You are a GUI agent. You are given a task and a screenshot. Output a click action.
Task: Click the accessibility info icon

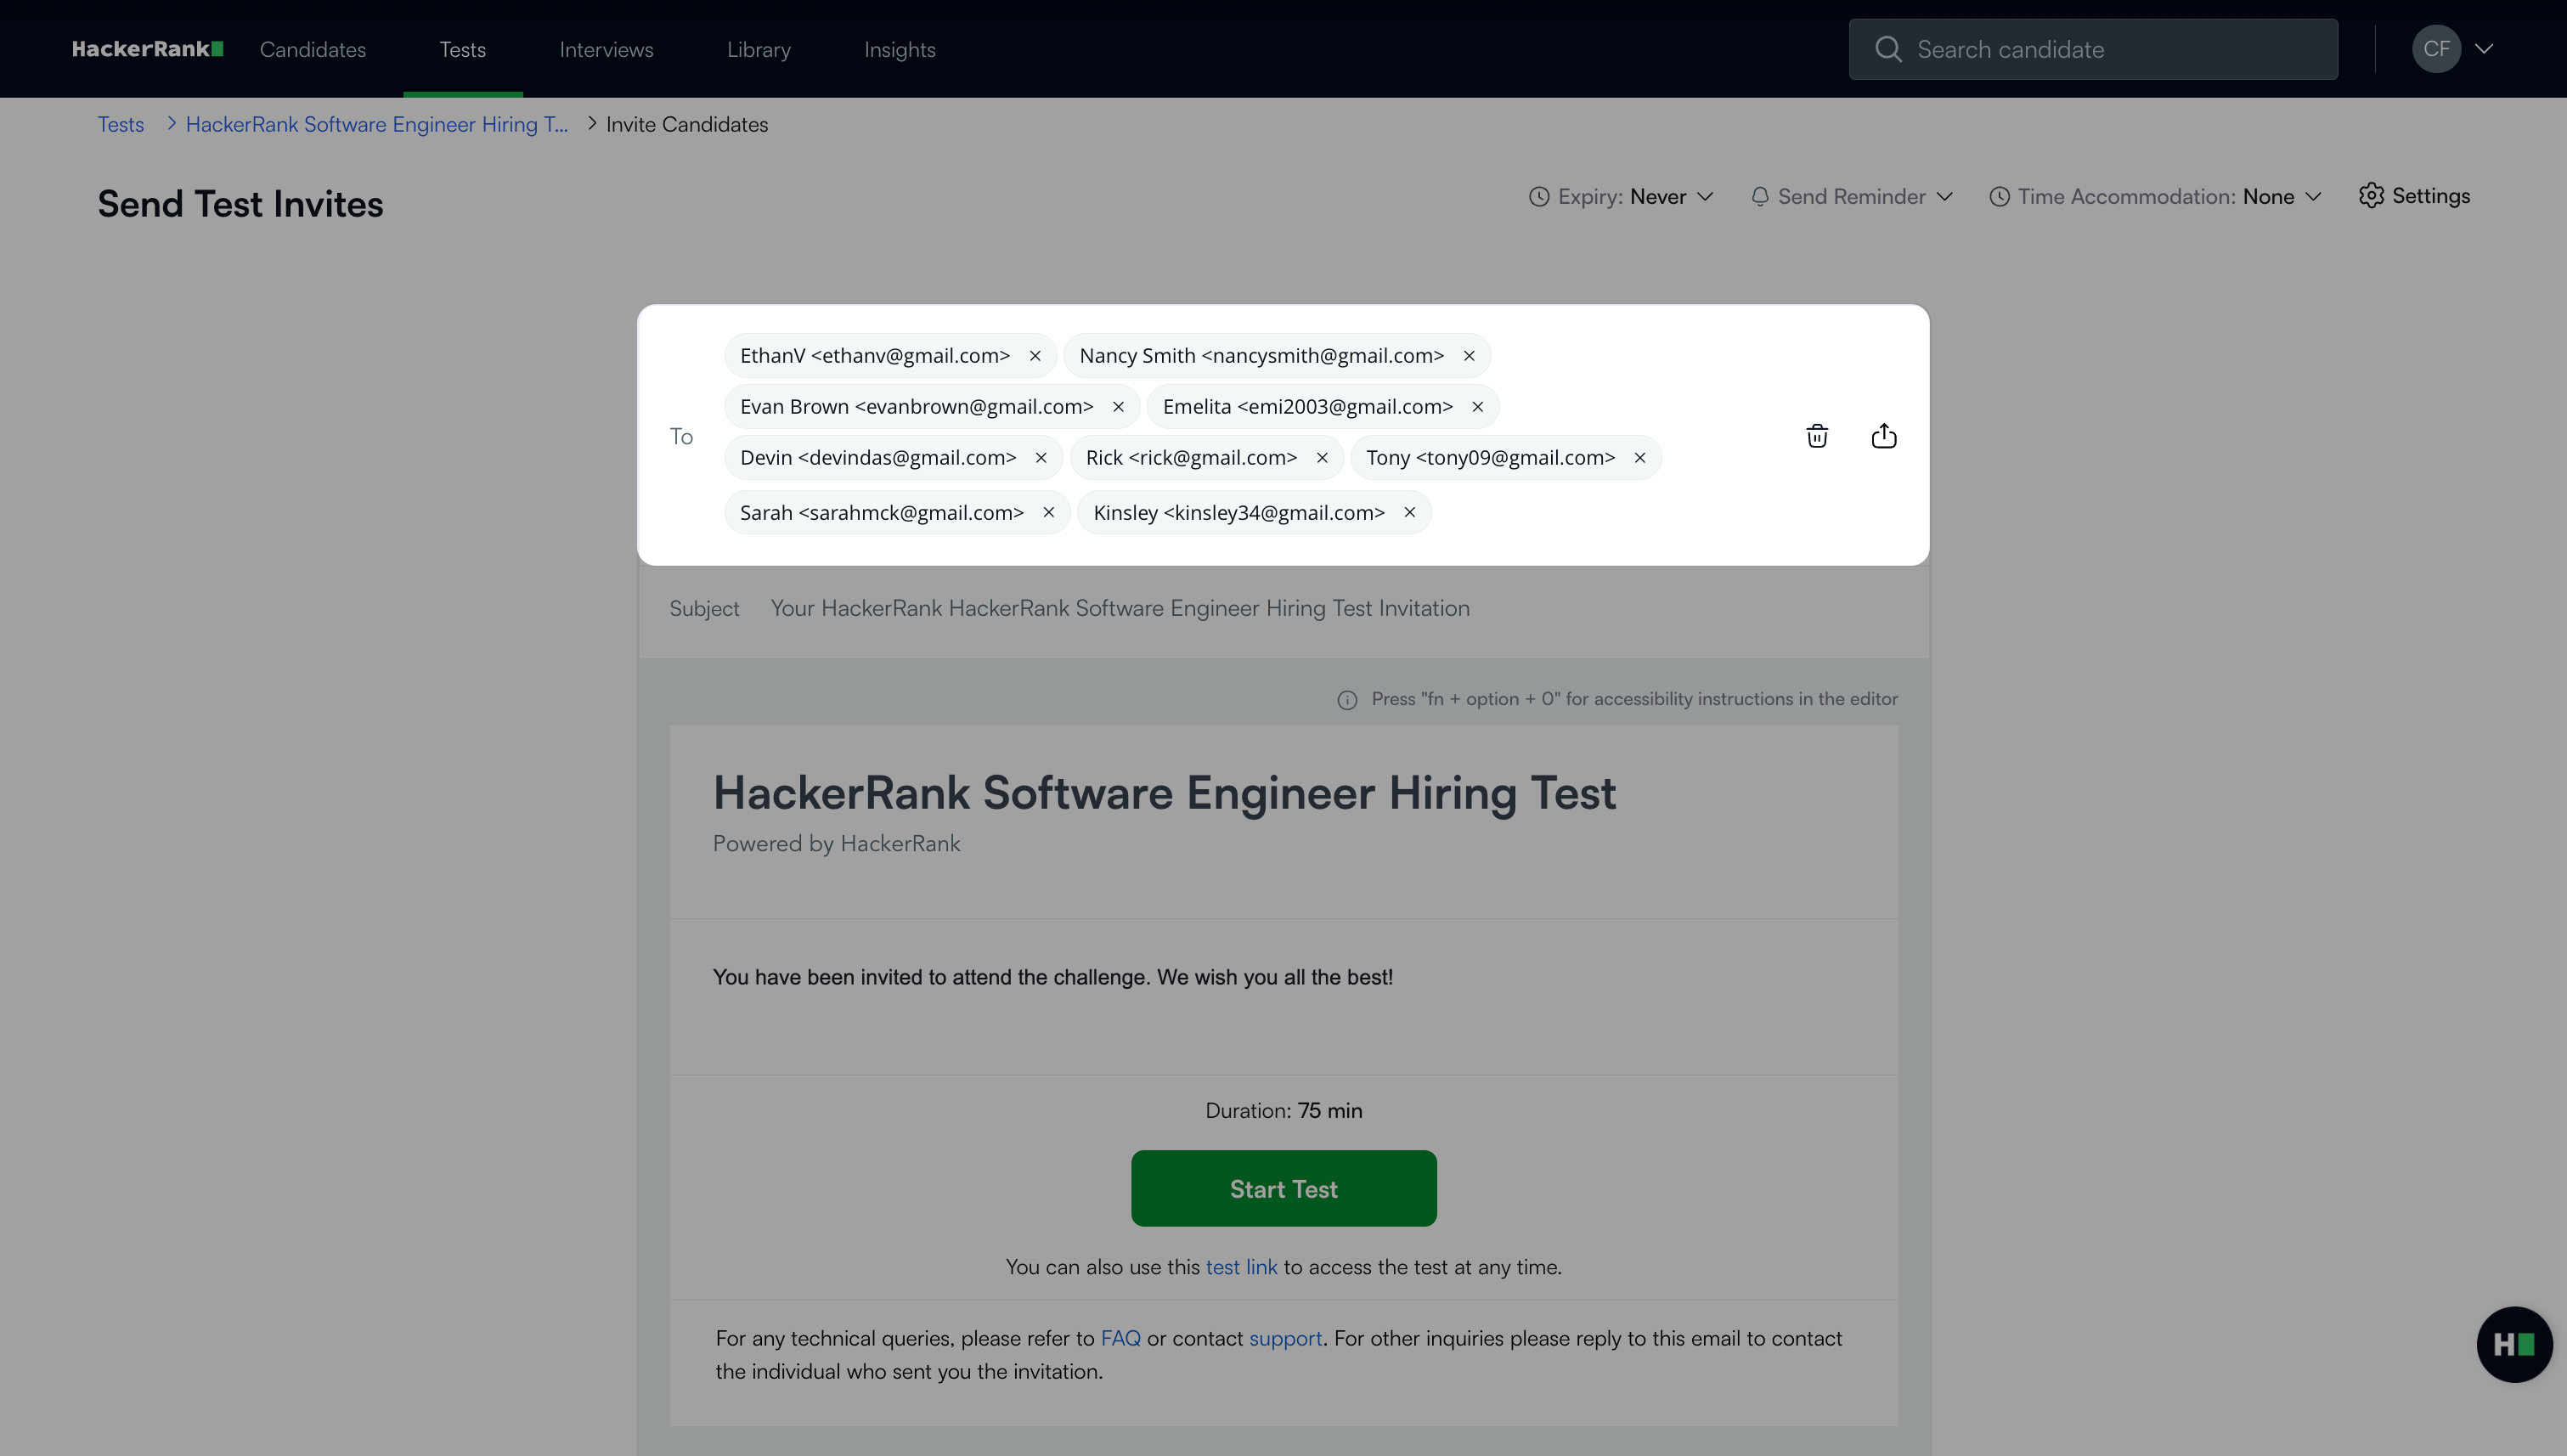click(1347, 700)
